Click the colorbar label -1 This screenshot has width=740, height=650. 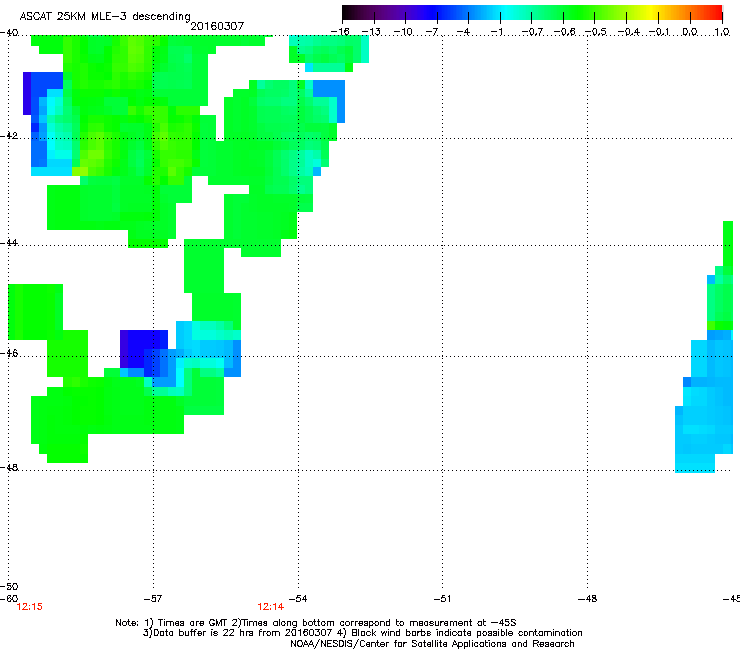point(496,32)
